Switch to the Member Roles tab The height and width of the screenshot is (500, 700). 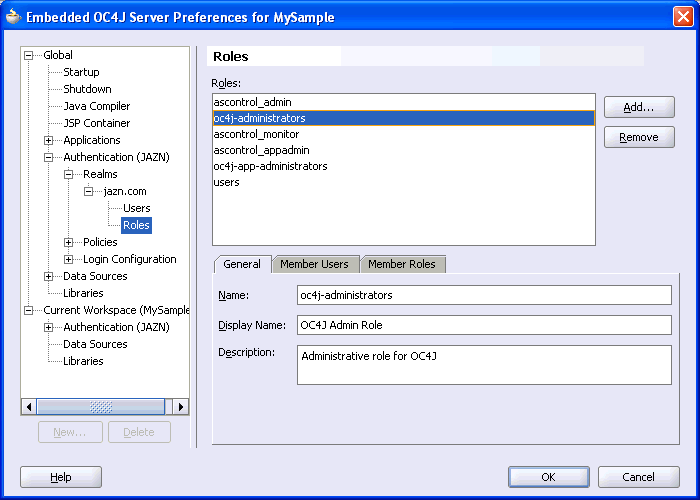pos(402,264)
